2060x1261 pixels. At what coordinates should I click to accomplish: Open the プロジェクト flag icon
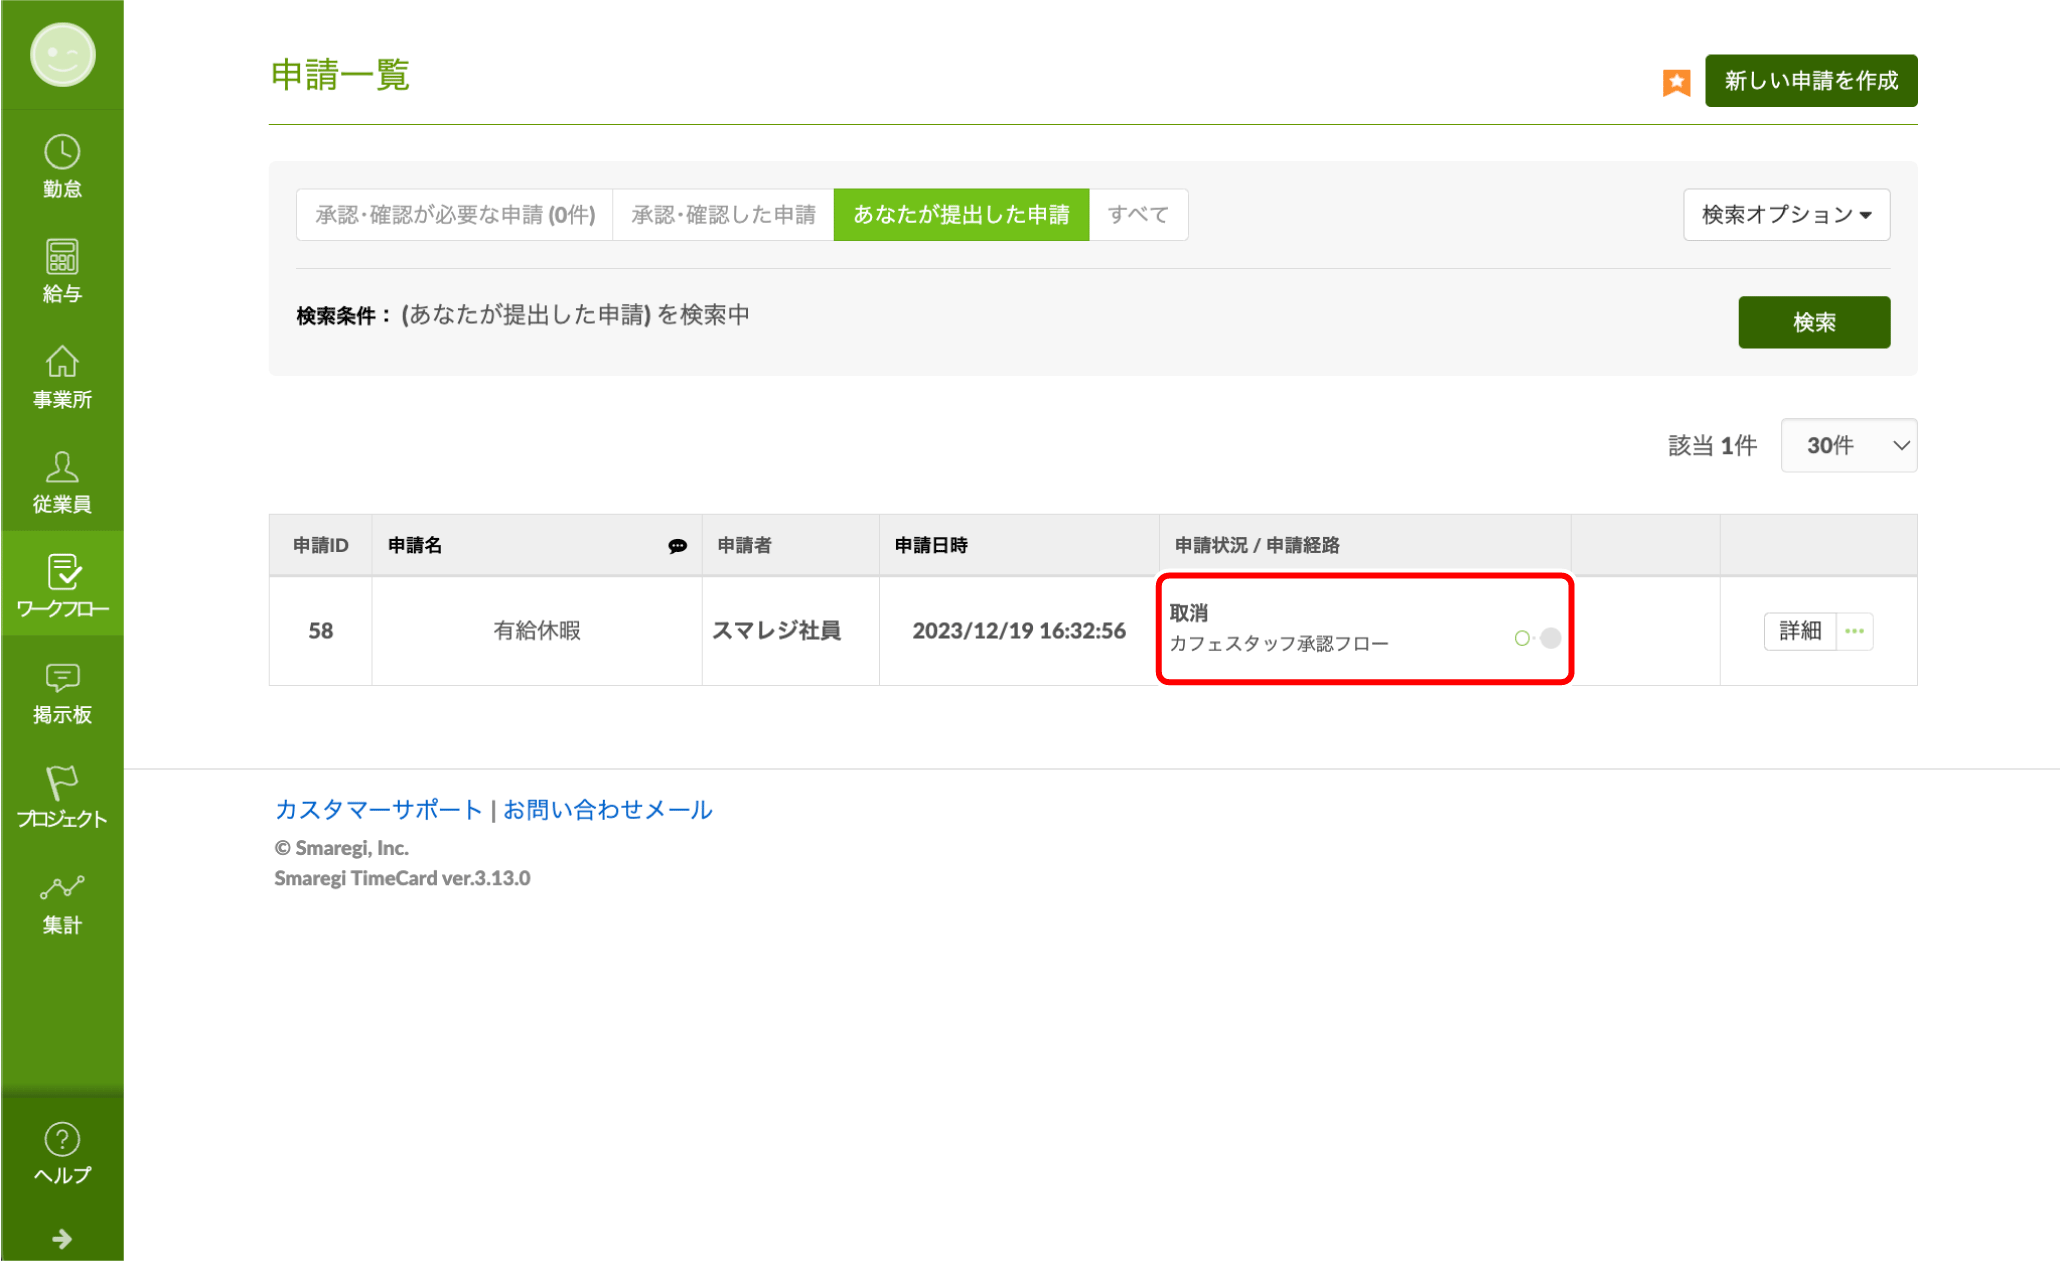tap(62, 783)
